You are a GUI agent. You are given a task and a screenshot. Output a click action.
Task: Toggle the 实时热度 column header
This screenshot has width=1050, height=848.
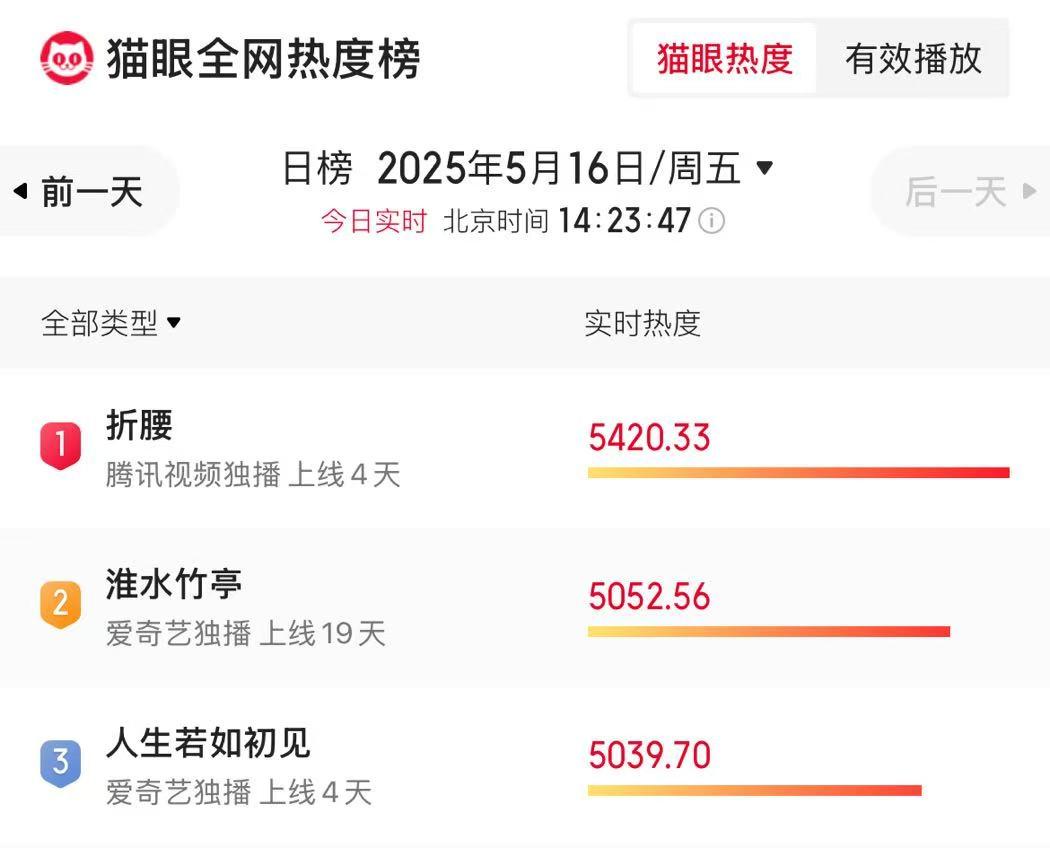click(643, 323)
